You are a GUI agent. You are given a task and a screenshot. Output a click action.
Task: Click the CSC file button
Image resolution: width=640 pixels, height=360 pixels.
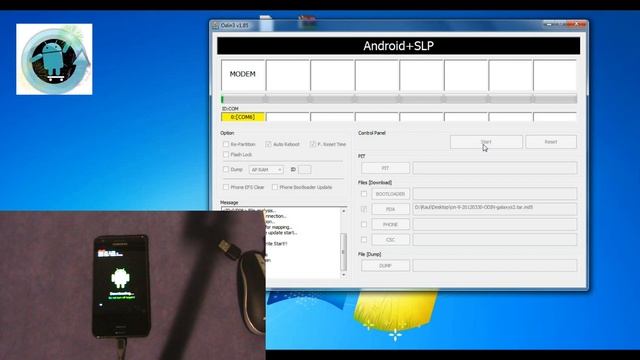click(391, 240)
